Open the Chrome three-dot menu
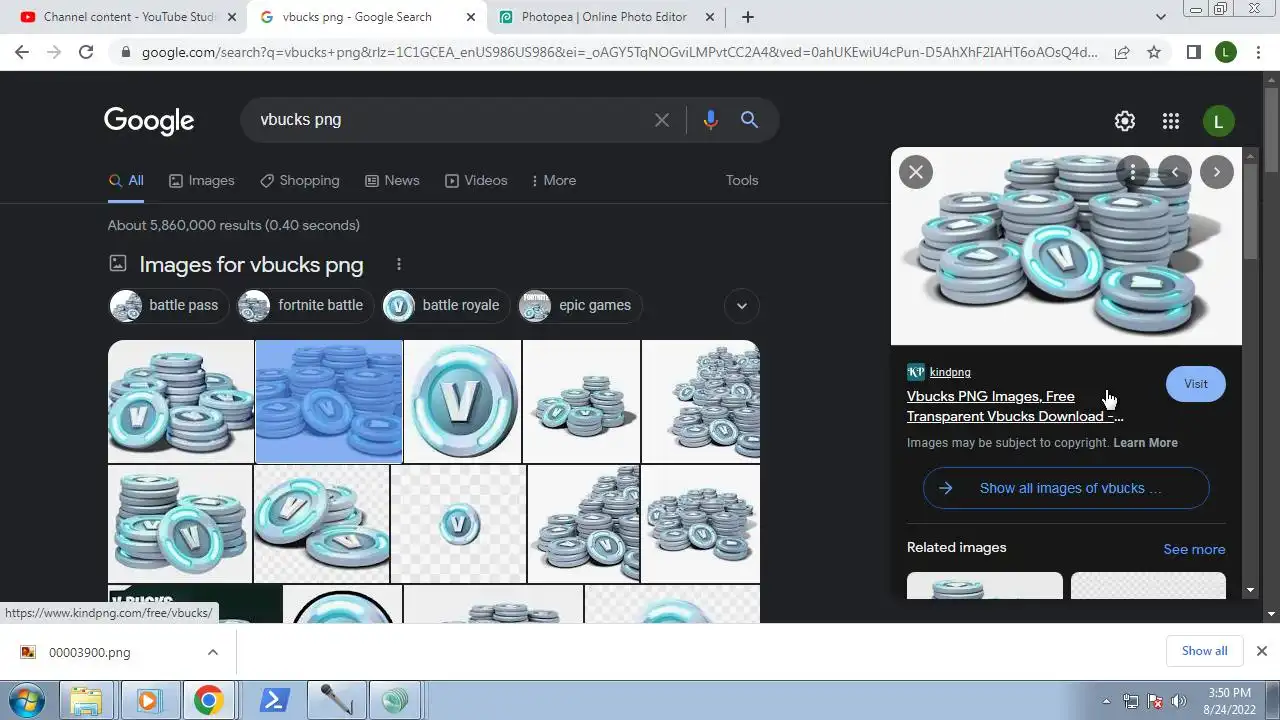 point(1258,52)
